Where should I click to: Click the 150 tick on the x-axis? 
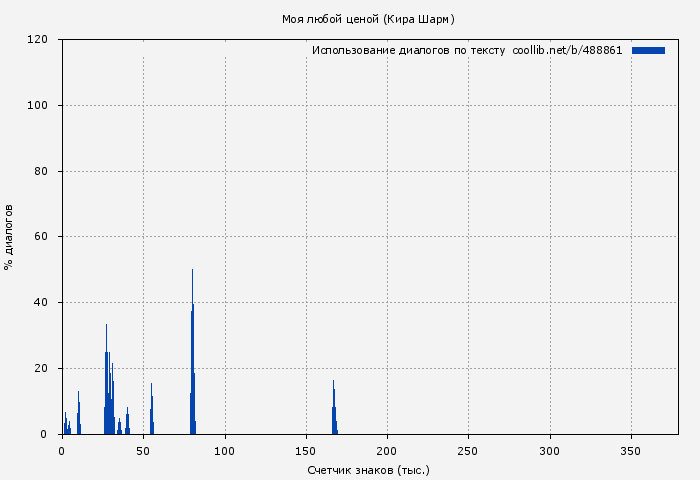306,451
